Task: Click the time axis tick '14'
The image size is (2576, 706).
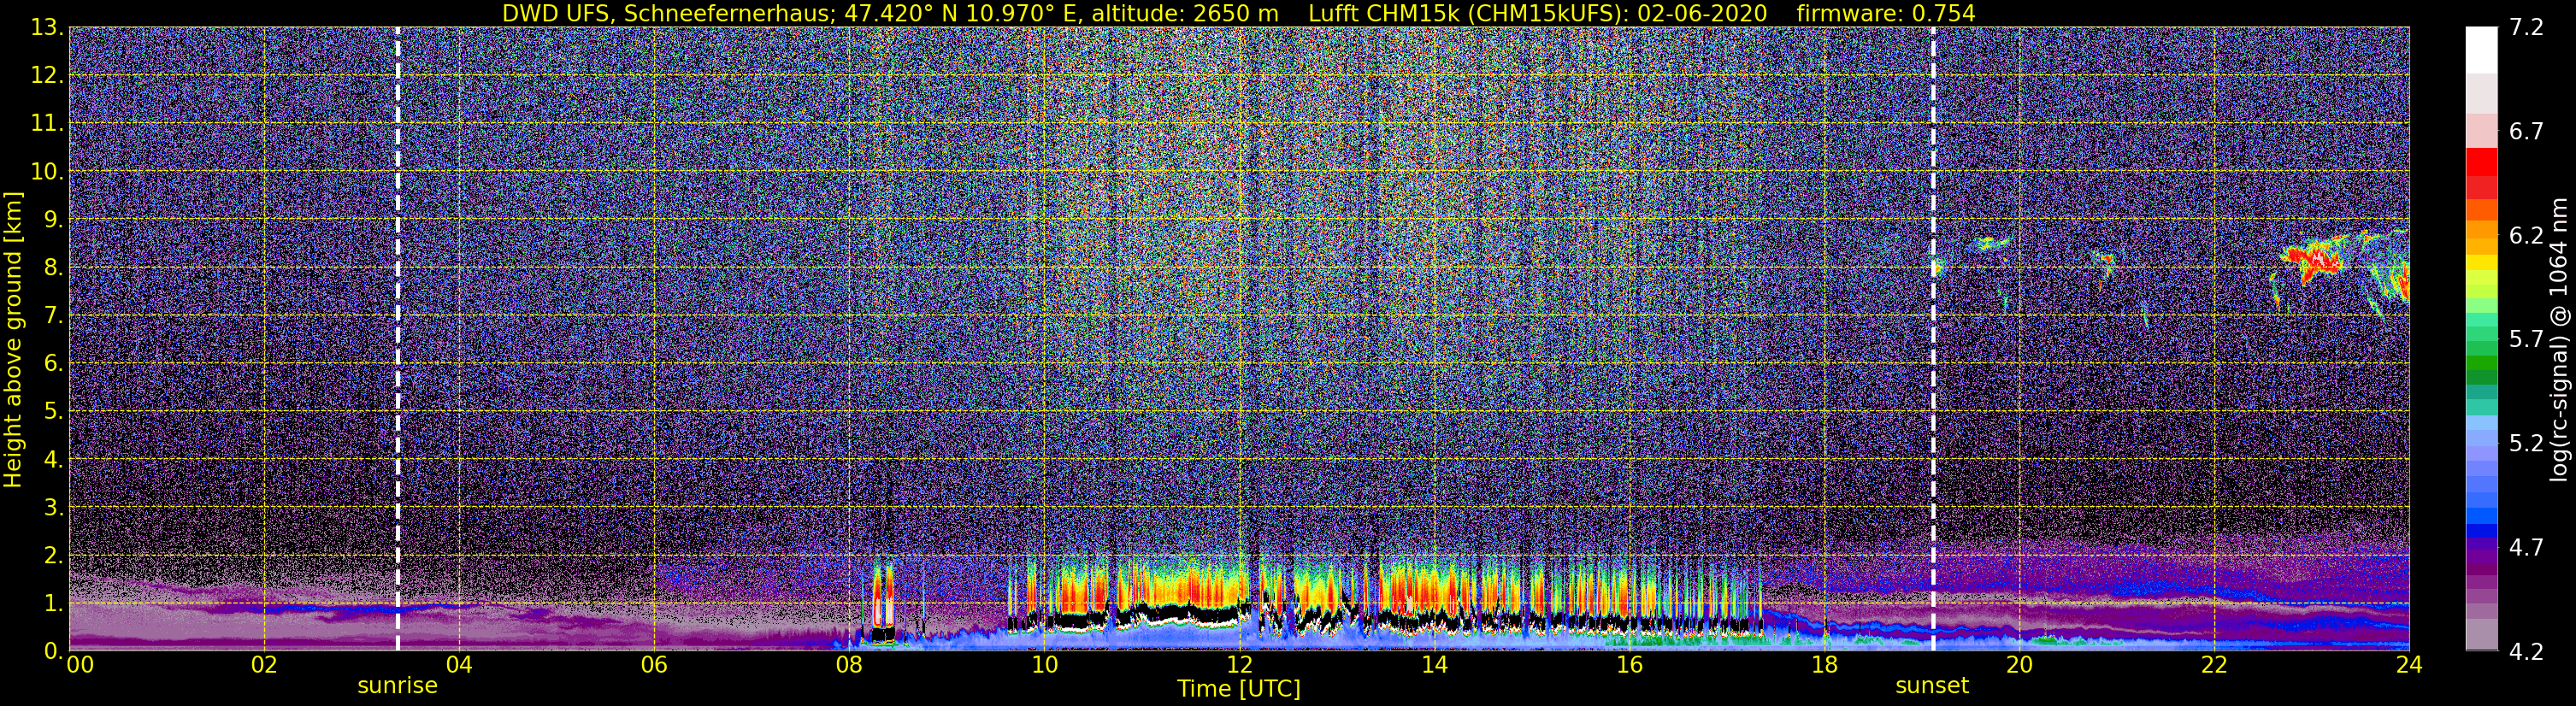Action: click(1434, 664)
